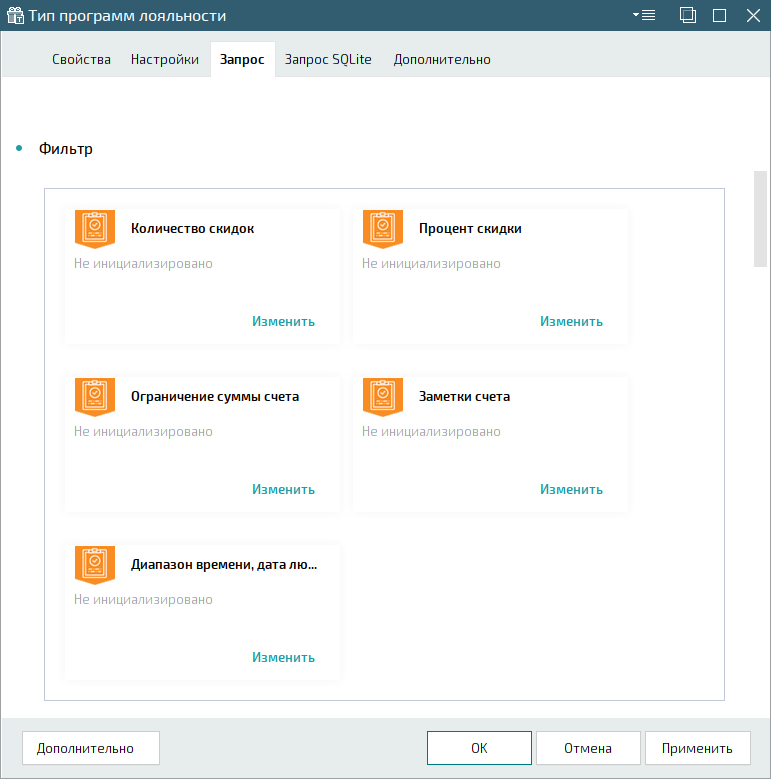This screenshot has width=771, height=779.
Task: Click Не инициализировано under Процент скидки
Action: (x=431, y=263)
